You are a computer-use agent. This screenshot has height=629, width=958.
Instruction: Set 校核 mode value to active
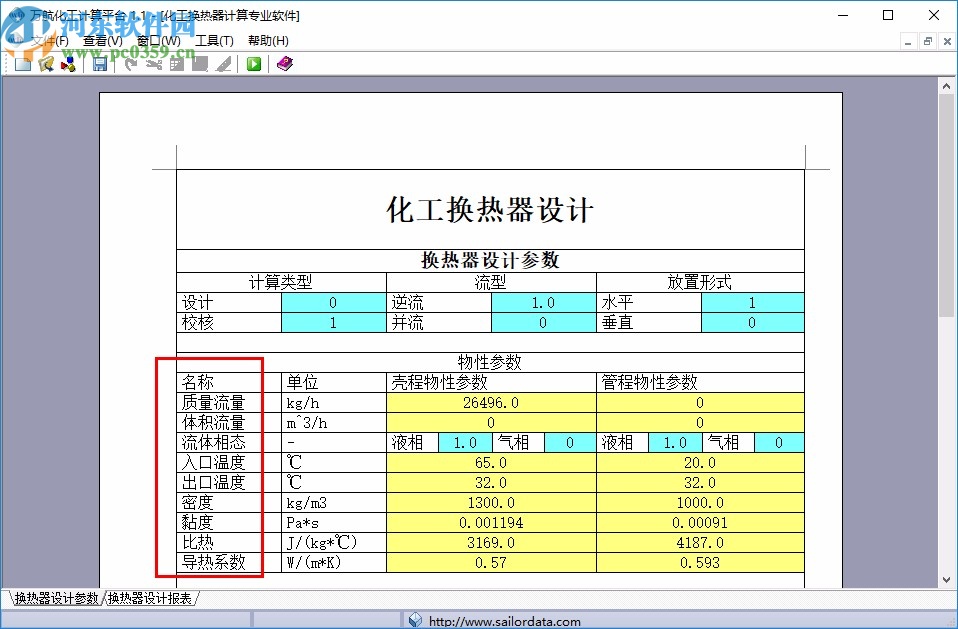pyautogui.click(x=333, y=321)
